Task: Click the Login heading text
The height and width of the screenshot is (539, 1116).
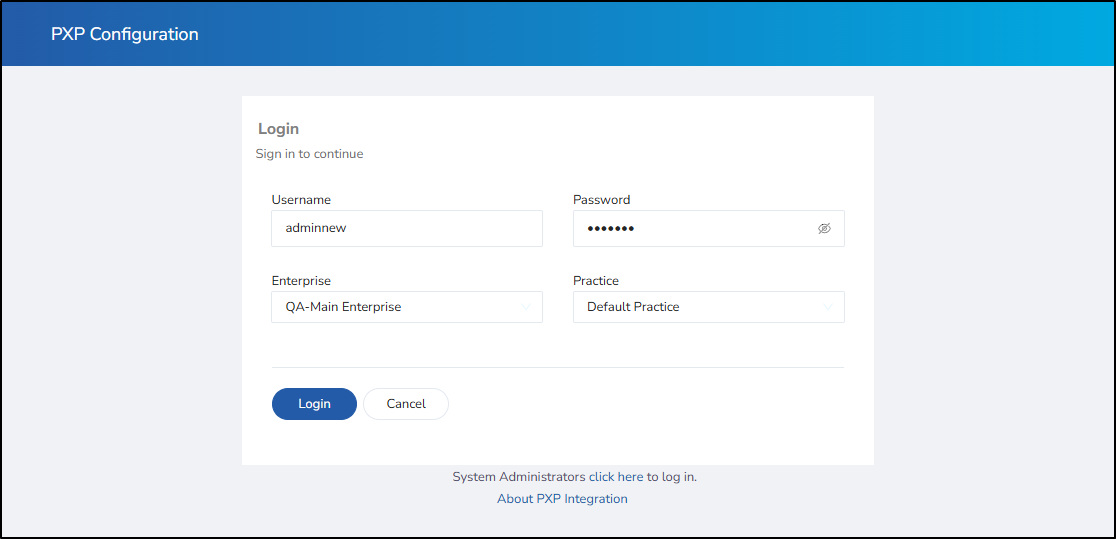Action: pos(278,129)
